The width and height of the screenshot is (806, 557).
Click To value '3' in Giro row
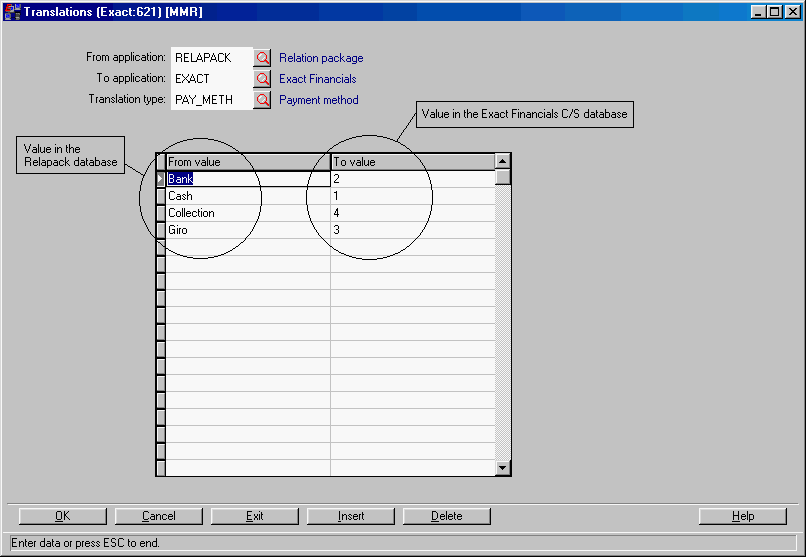pos(413,230)
